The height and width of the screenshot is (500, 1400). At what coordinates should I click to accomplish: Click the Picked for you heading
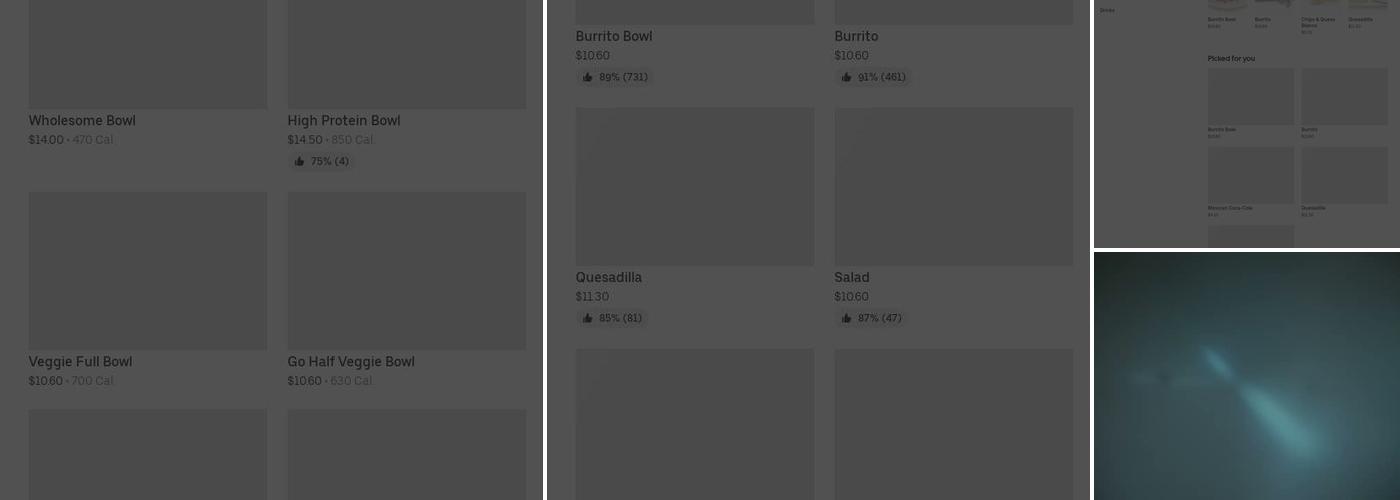click(x=1231, y=59)
